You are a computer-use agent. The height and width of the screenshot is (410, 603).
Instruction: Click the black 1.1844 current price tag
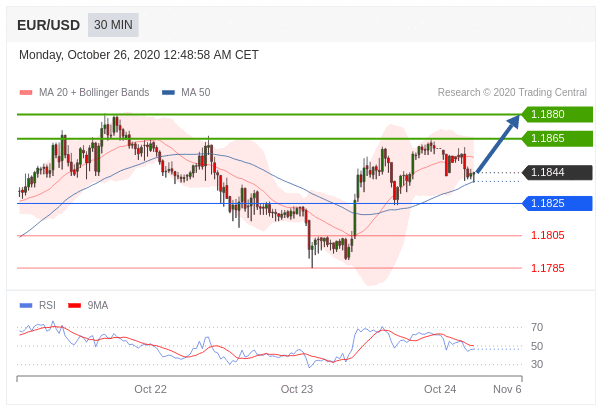557,172
